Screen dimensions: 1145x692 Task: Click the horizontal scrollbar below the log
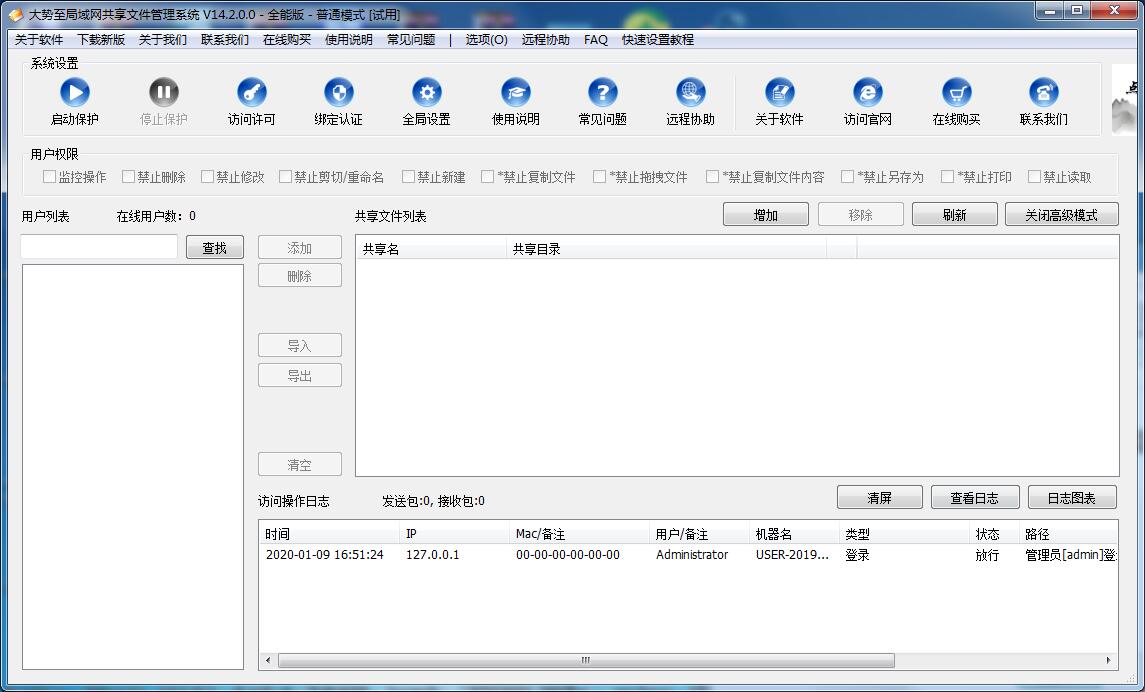[585, 661]
